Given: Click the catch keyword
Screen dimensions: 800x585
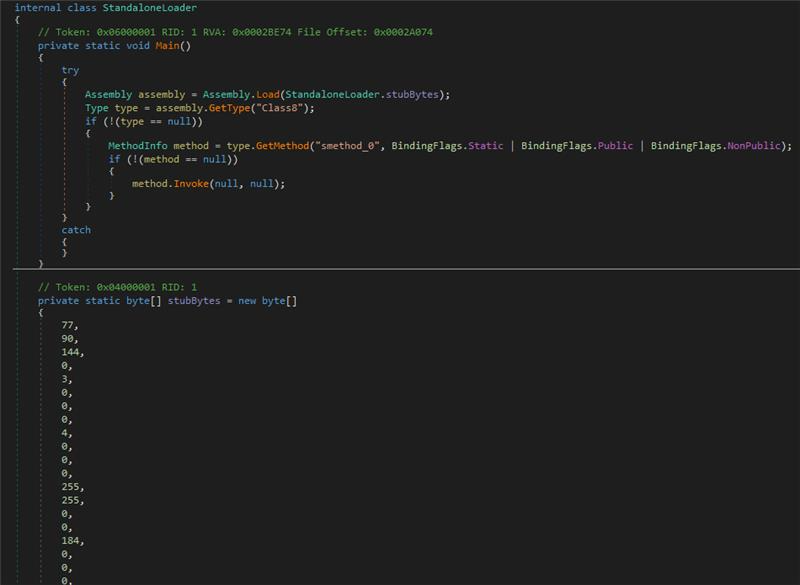Looking at the screenshot, I should 76,230.
